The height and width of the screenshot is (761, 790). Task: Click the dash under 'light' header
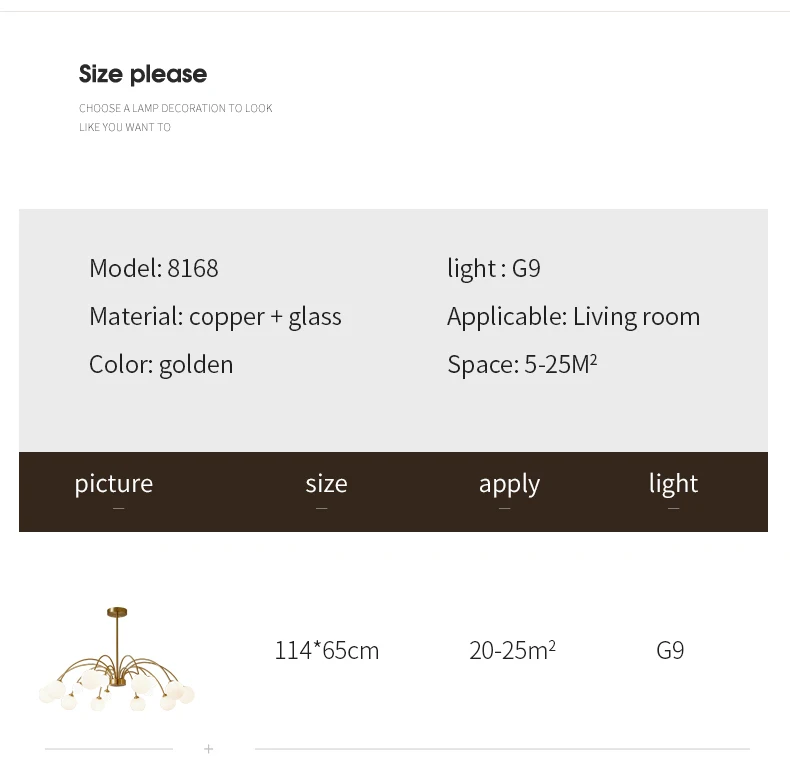(x=673, y=509)
